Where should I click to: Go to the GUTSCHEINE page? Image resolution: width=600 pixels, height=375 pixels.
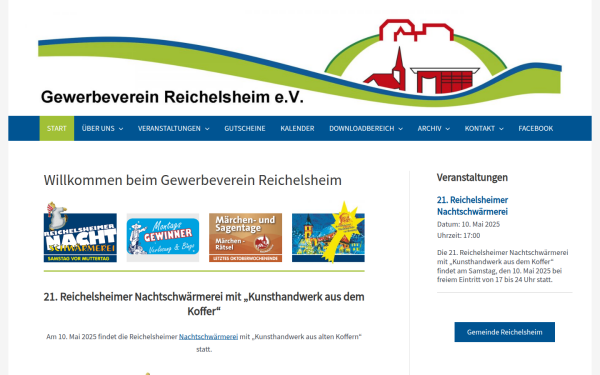(245, 129)
